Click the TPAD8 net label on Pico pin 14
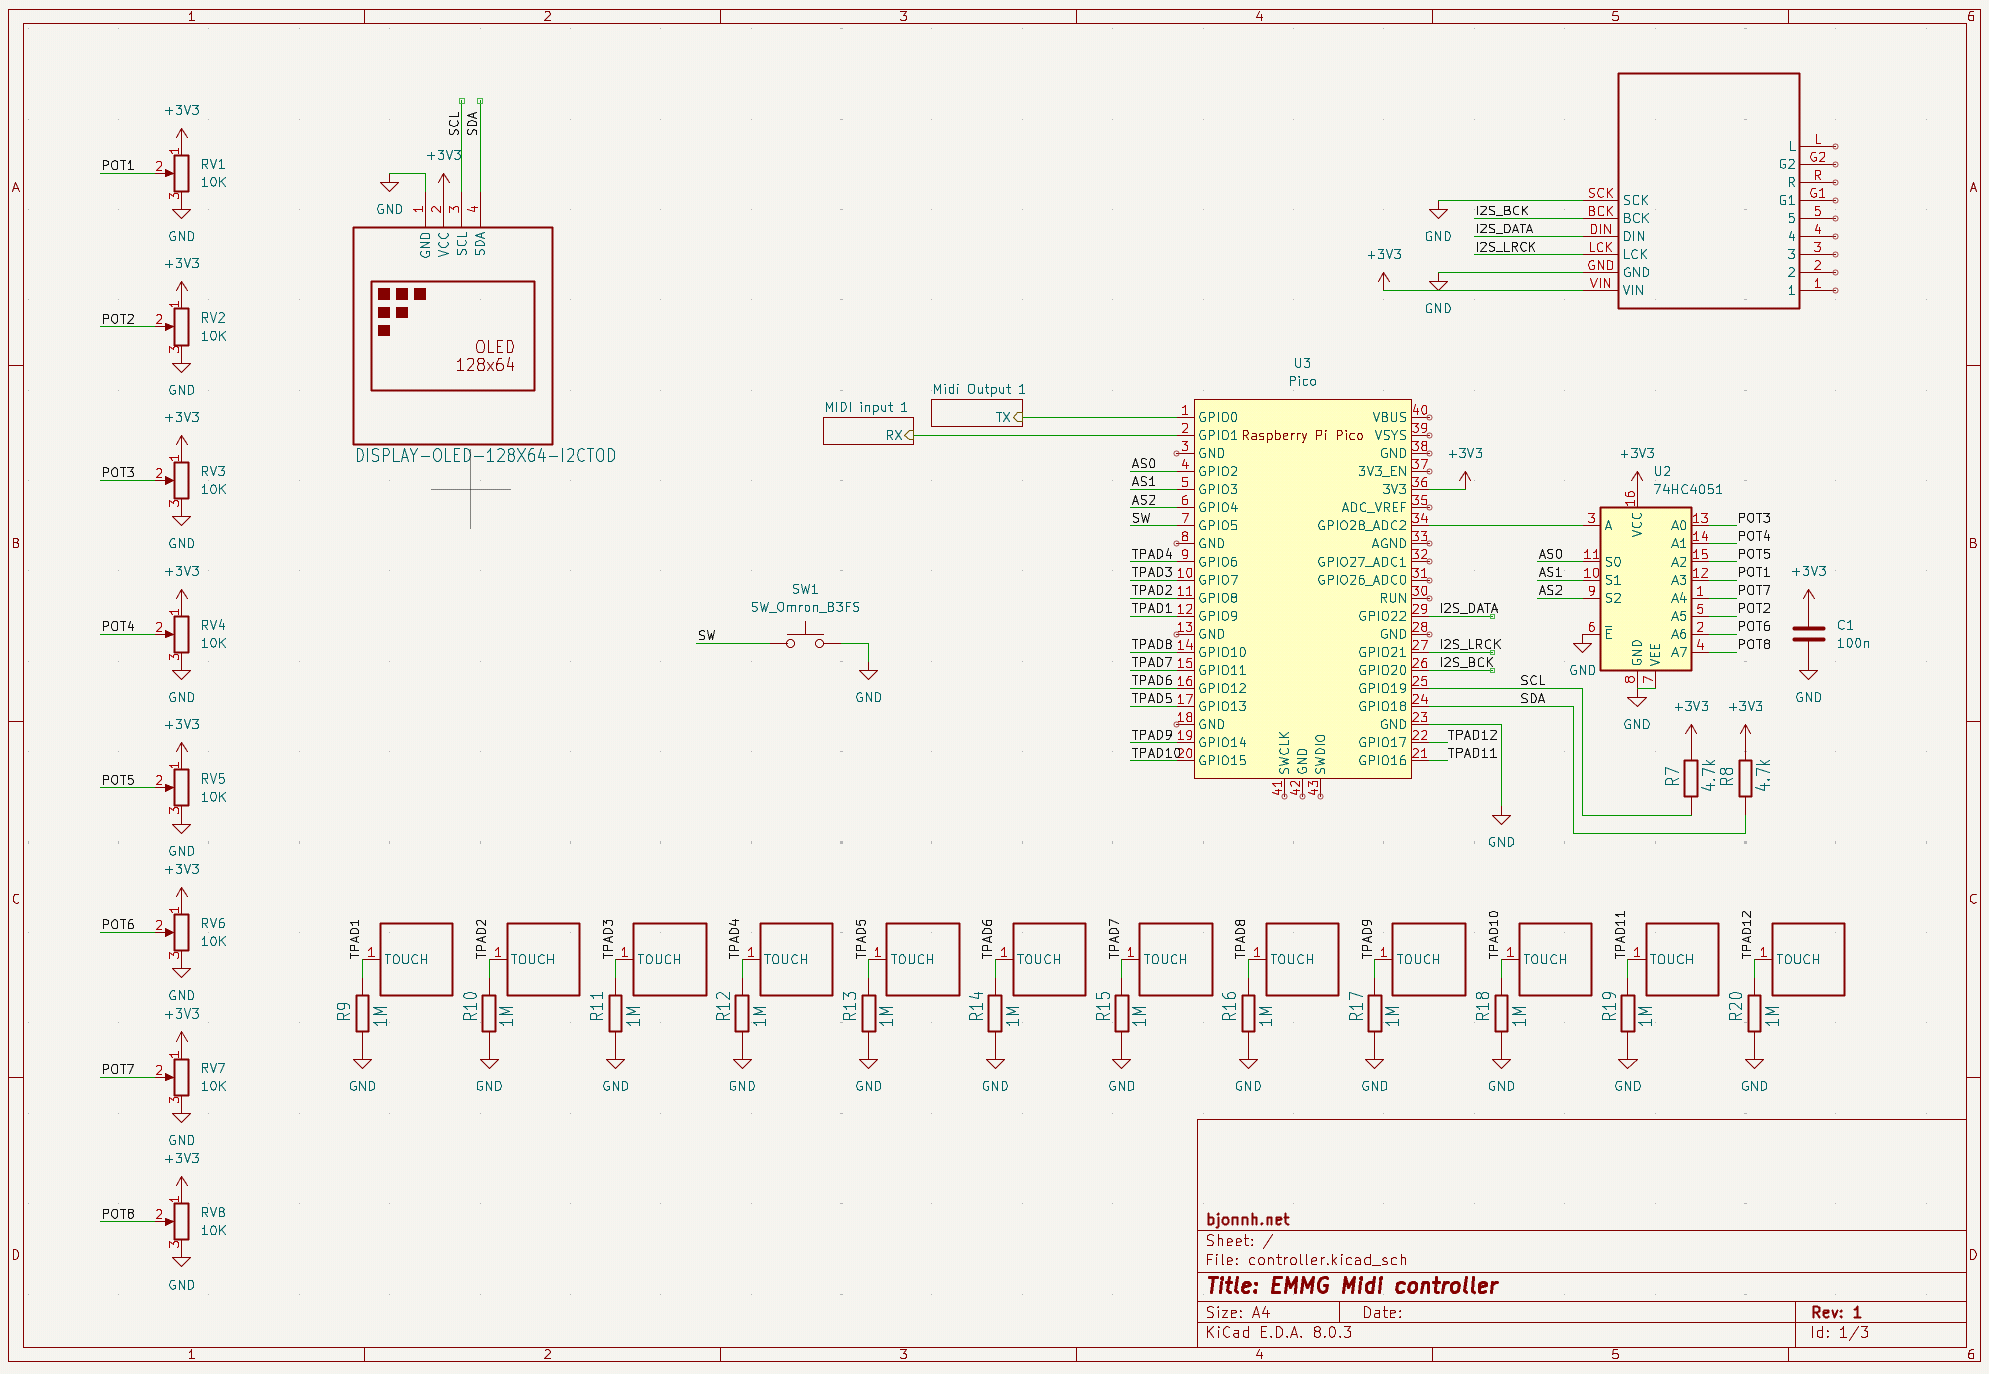The width and height of the screenshot is (1989, 1374). [x=1152, y=644]
